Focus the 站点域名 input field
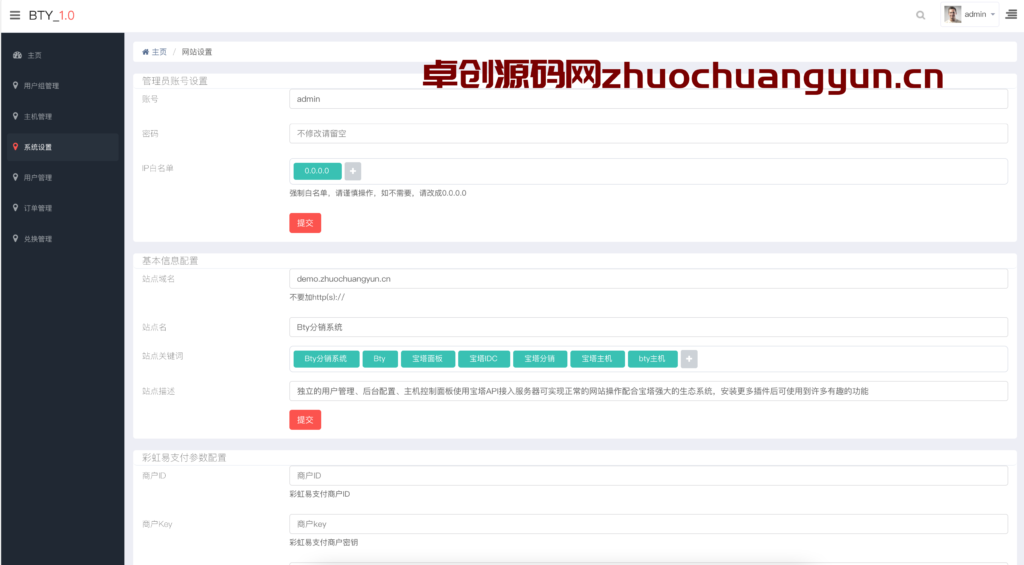1024x565 pixels. tap(648, 278)
